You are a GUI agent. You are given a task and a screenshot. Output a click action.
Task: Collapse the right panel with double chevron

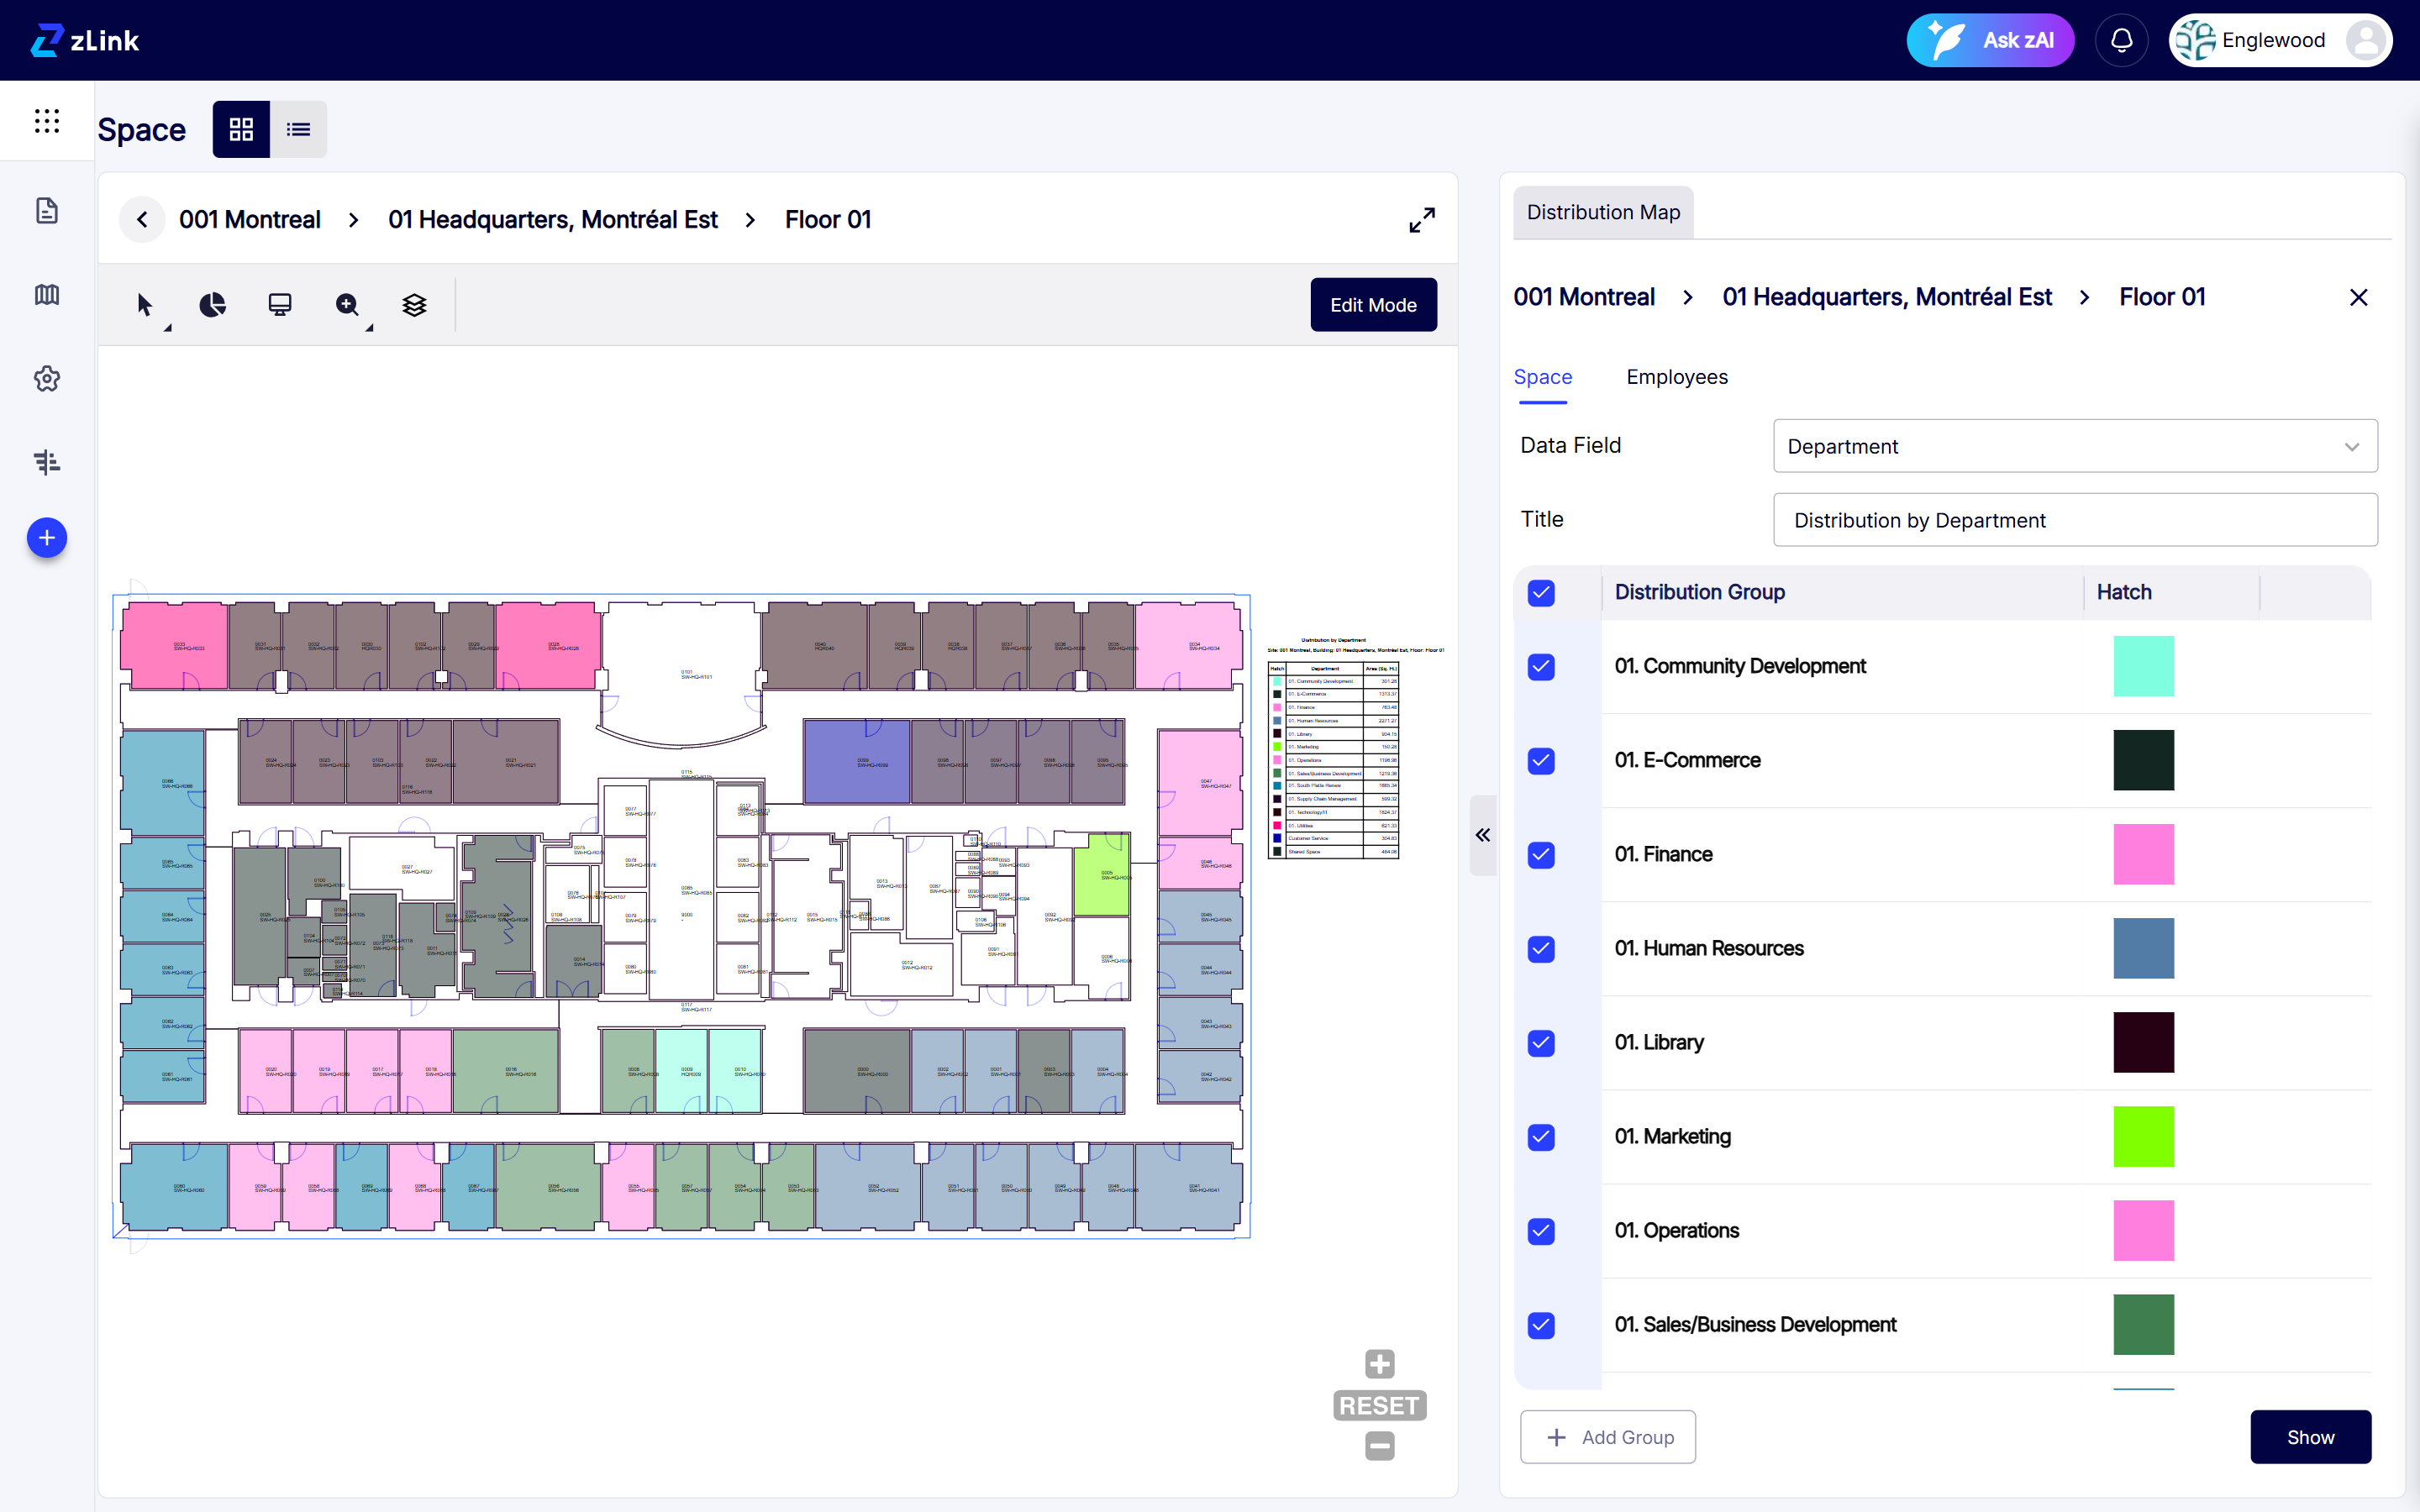(1483, 835)
